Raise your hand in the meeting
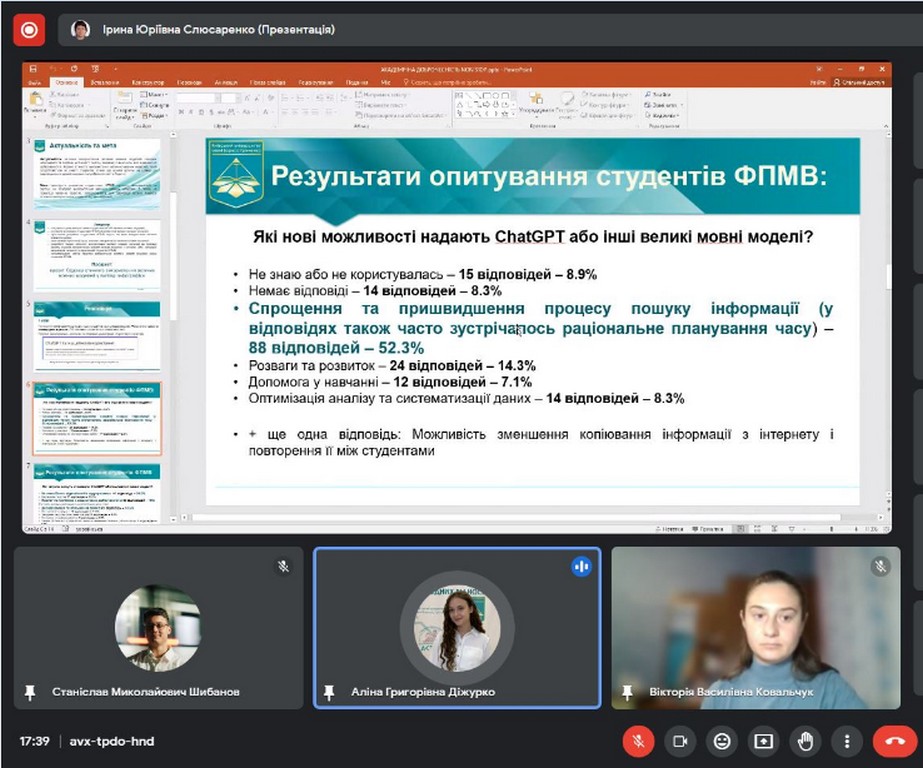 click(x=805, y=741)
